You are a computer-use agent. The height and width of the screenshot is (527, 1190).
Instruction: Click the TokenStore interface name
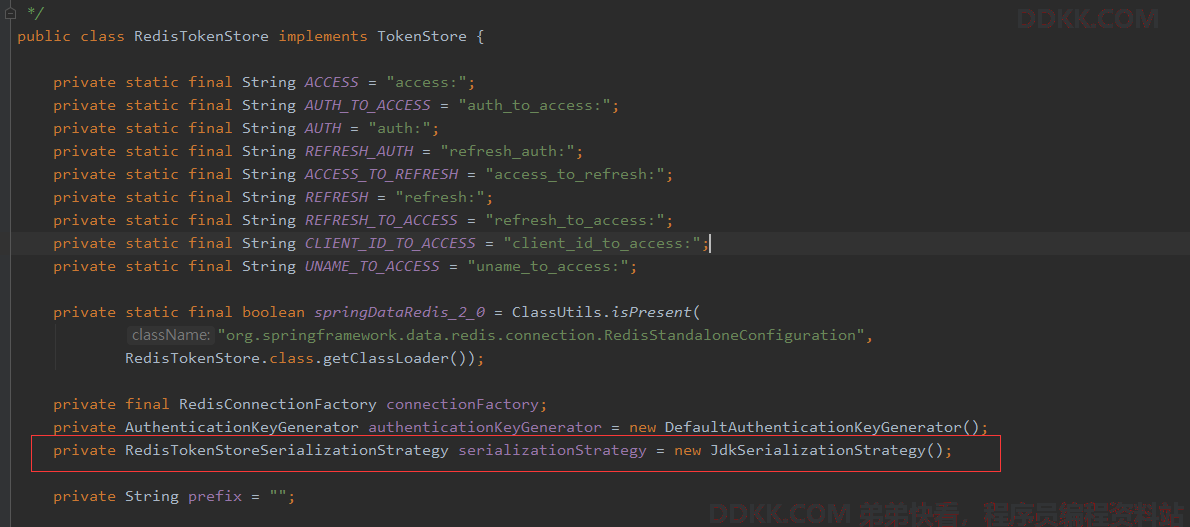click(422, 36)
